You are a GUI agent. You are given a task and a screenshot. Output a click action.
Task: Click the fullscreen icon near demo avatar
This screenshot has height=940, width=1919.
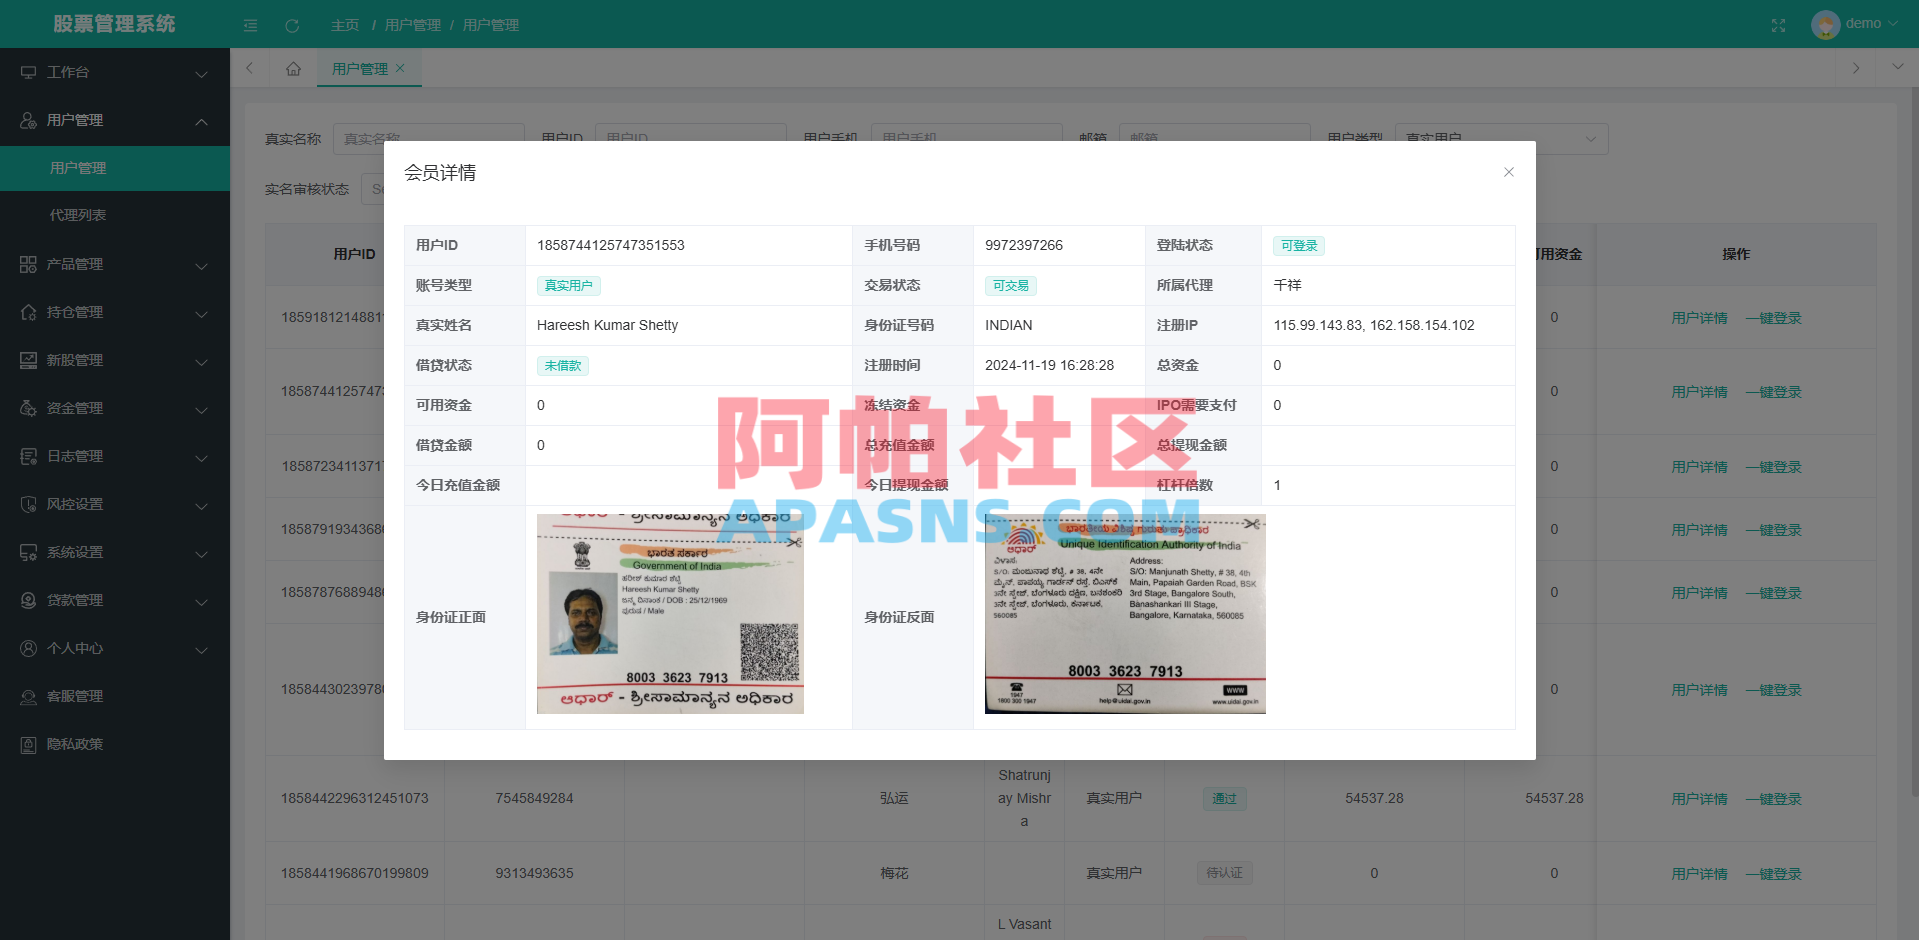tap(1778, 26)
